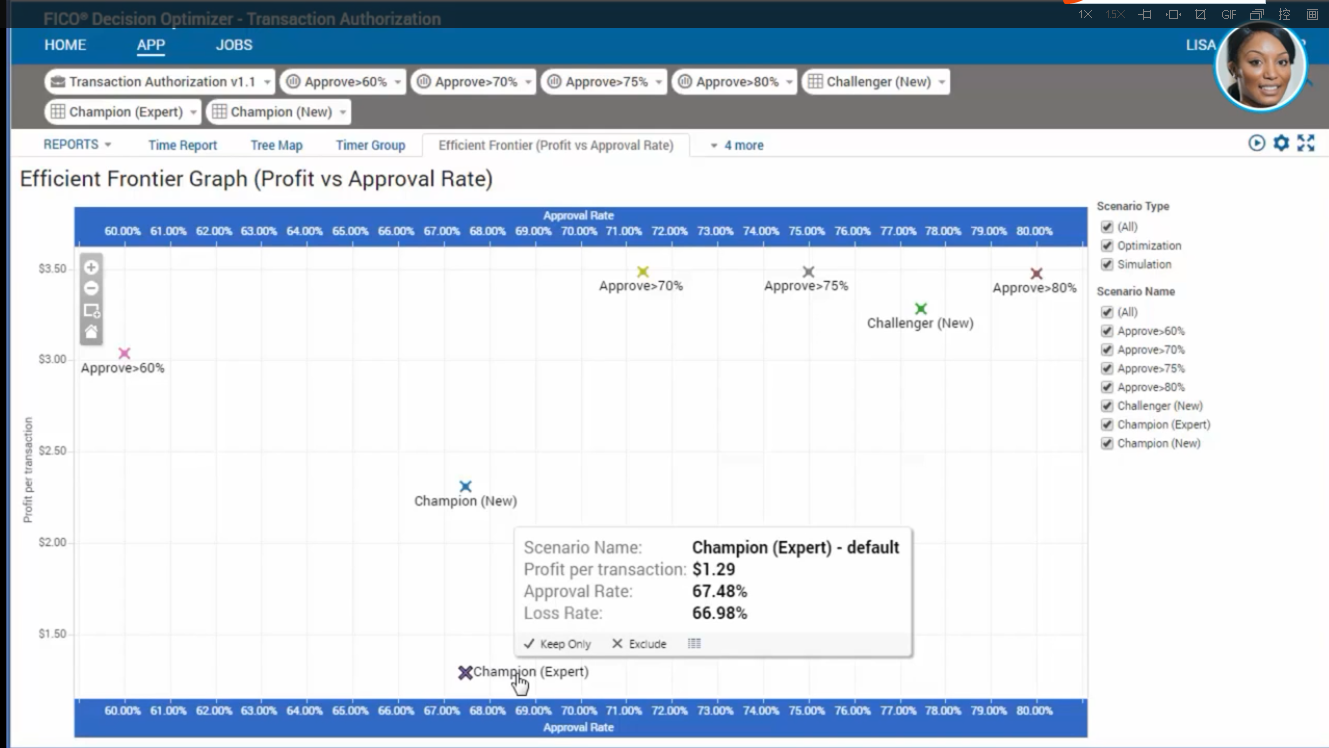Open view-data table icon in tooltip
Screen dimensions: 1329x748
(694, 644)
